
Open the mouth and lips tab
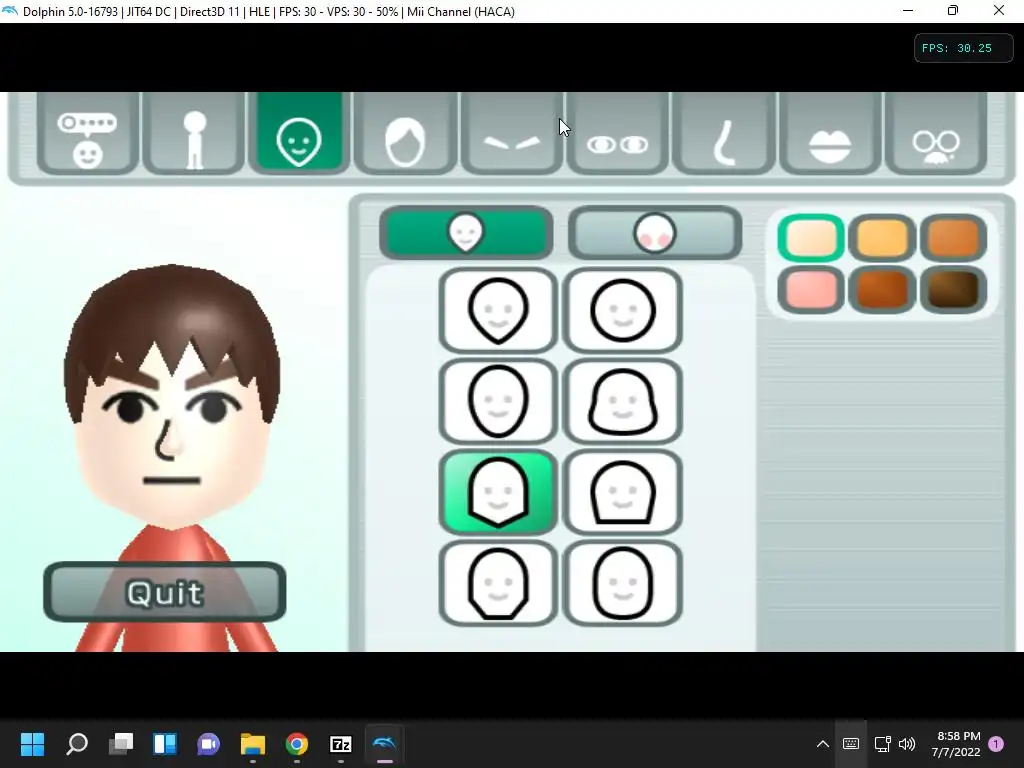830,134
